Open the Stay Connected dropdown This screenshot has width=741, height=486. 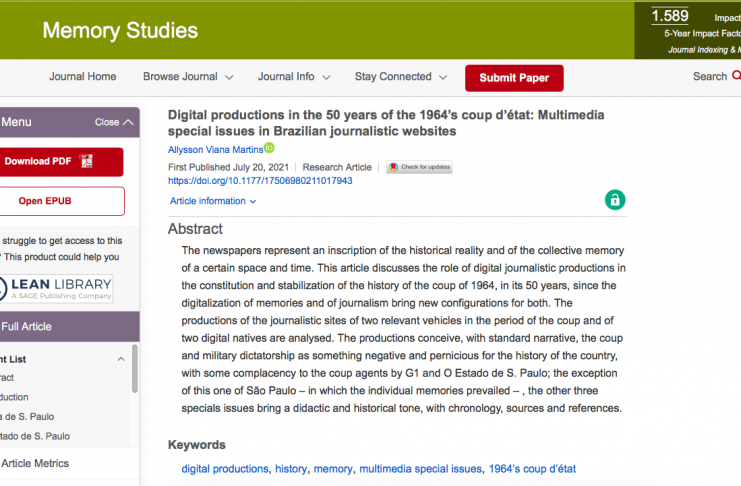click(399, 77)
